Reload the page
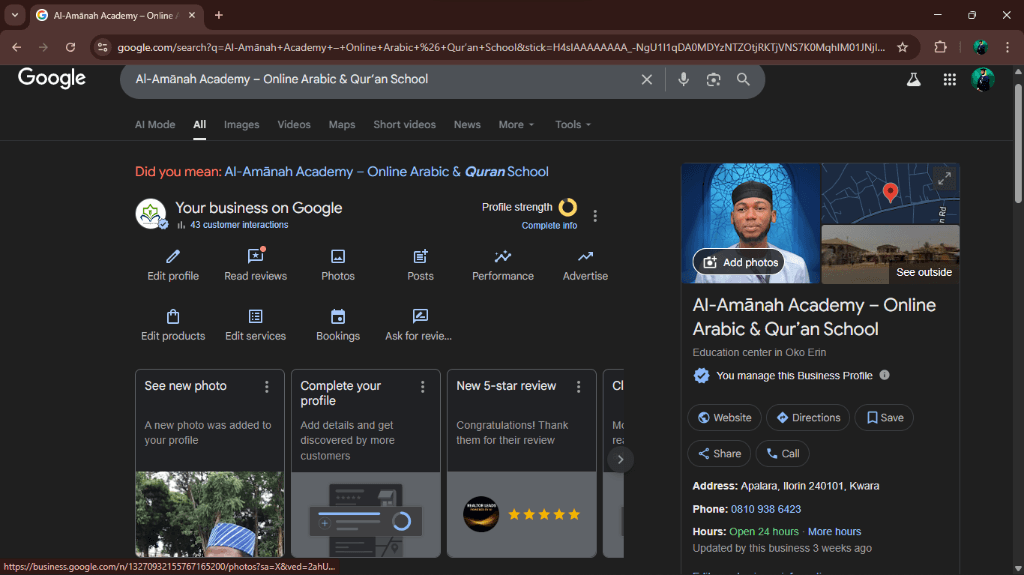1024x575 pixels. click(x=71, y=47)
